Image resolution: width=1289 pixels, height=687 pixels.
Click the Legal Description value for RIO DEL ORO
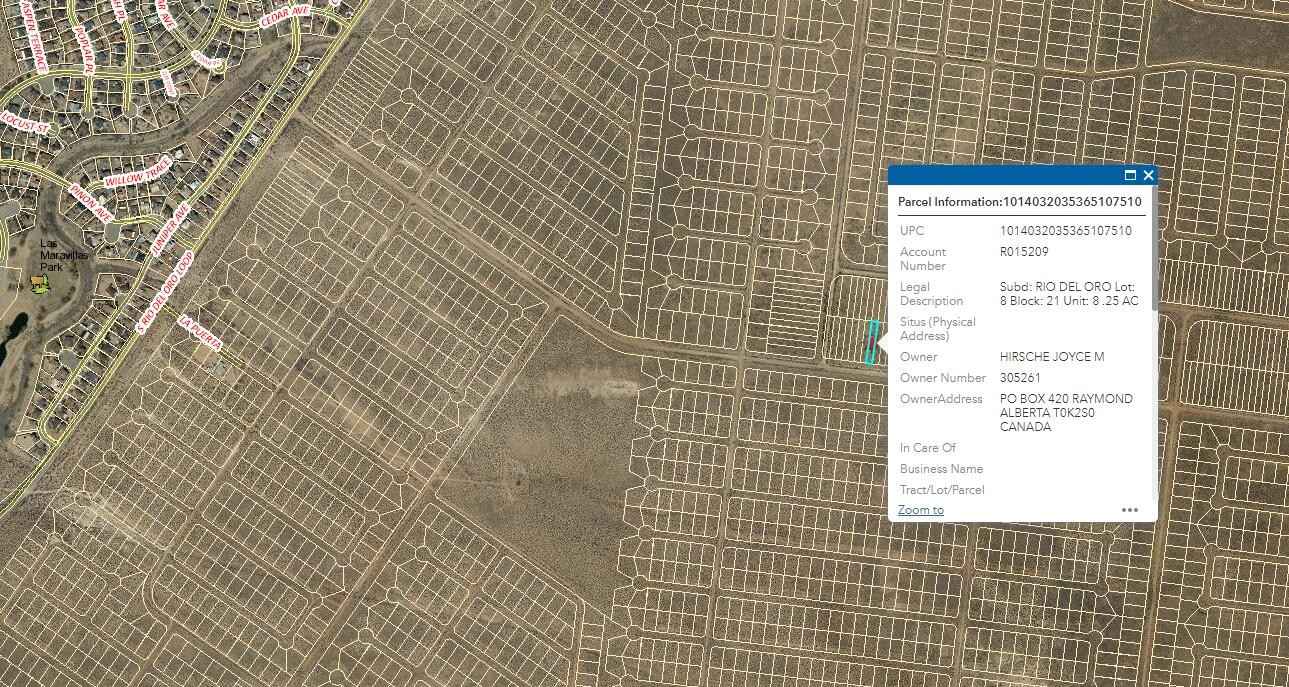[1070, 293]
